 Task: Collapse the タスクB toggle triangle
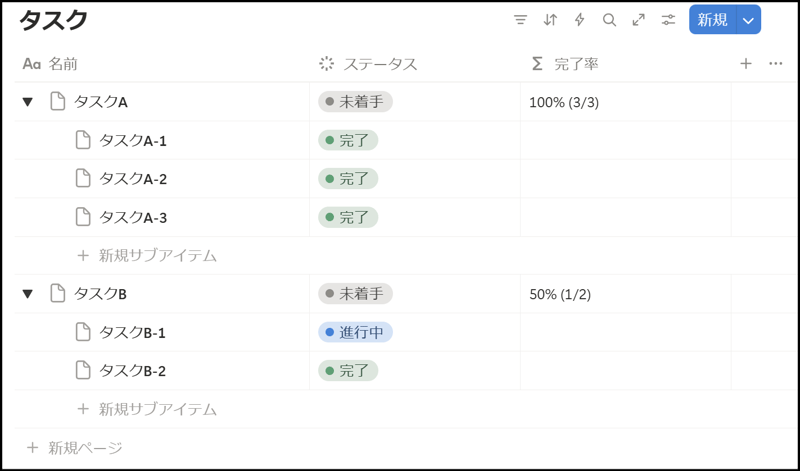[28, 294]
